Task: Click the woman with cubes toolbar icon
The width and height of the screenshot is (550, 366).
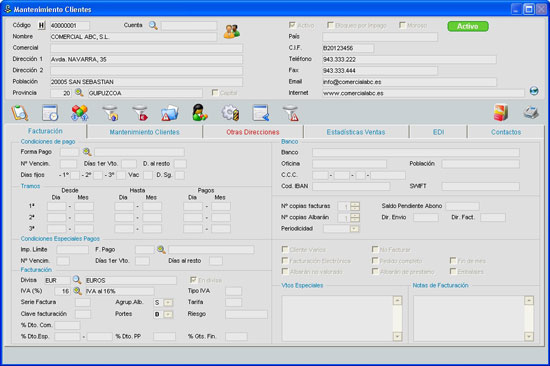Action: point(200,113)
